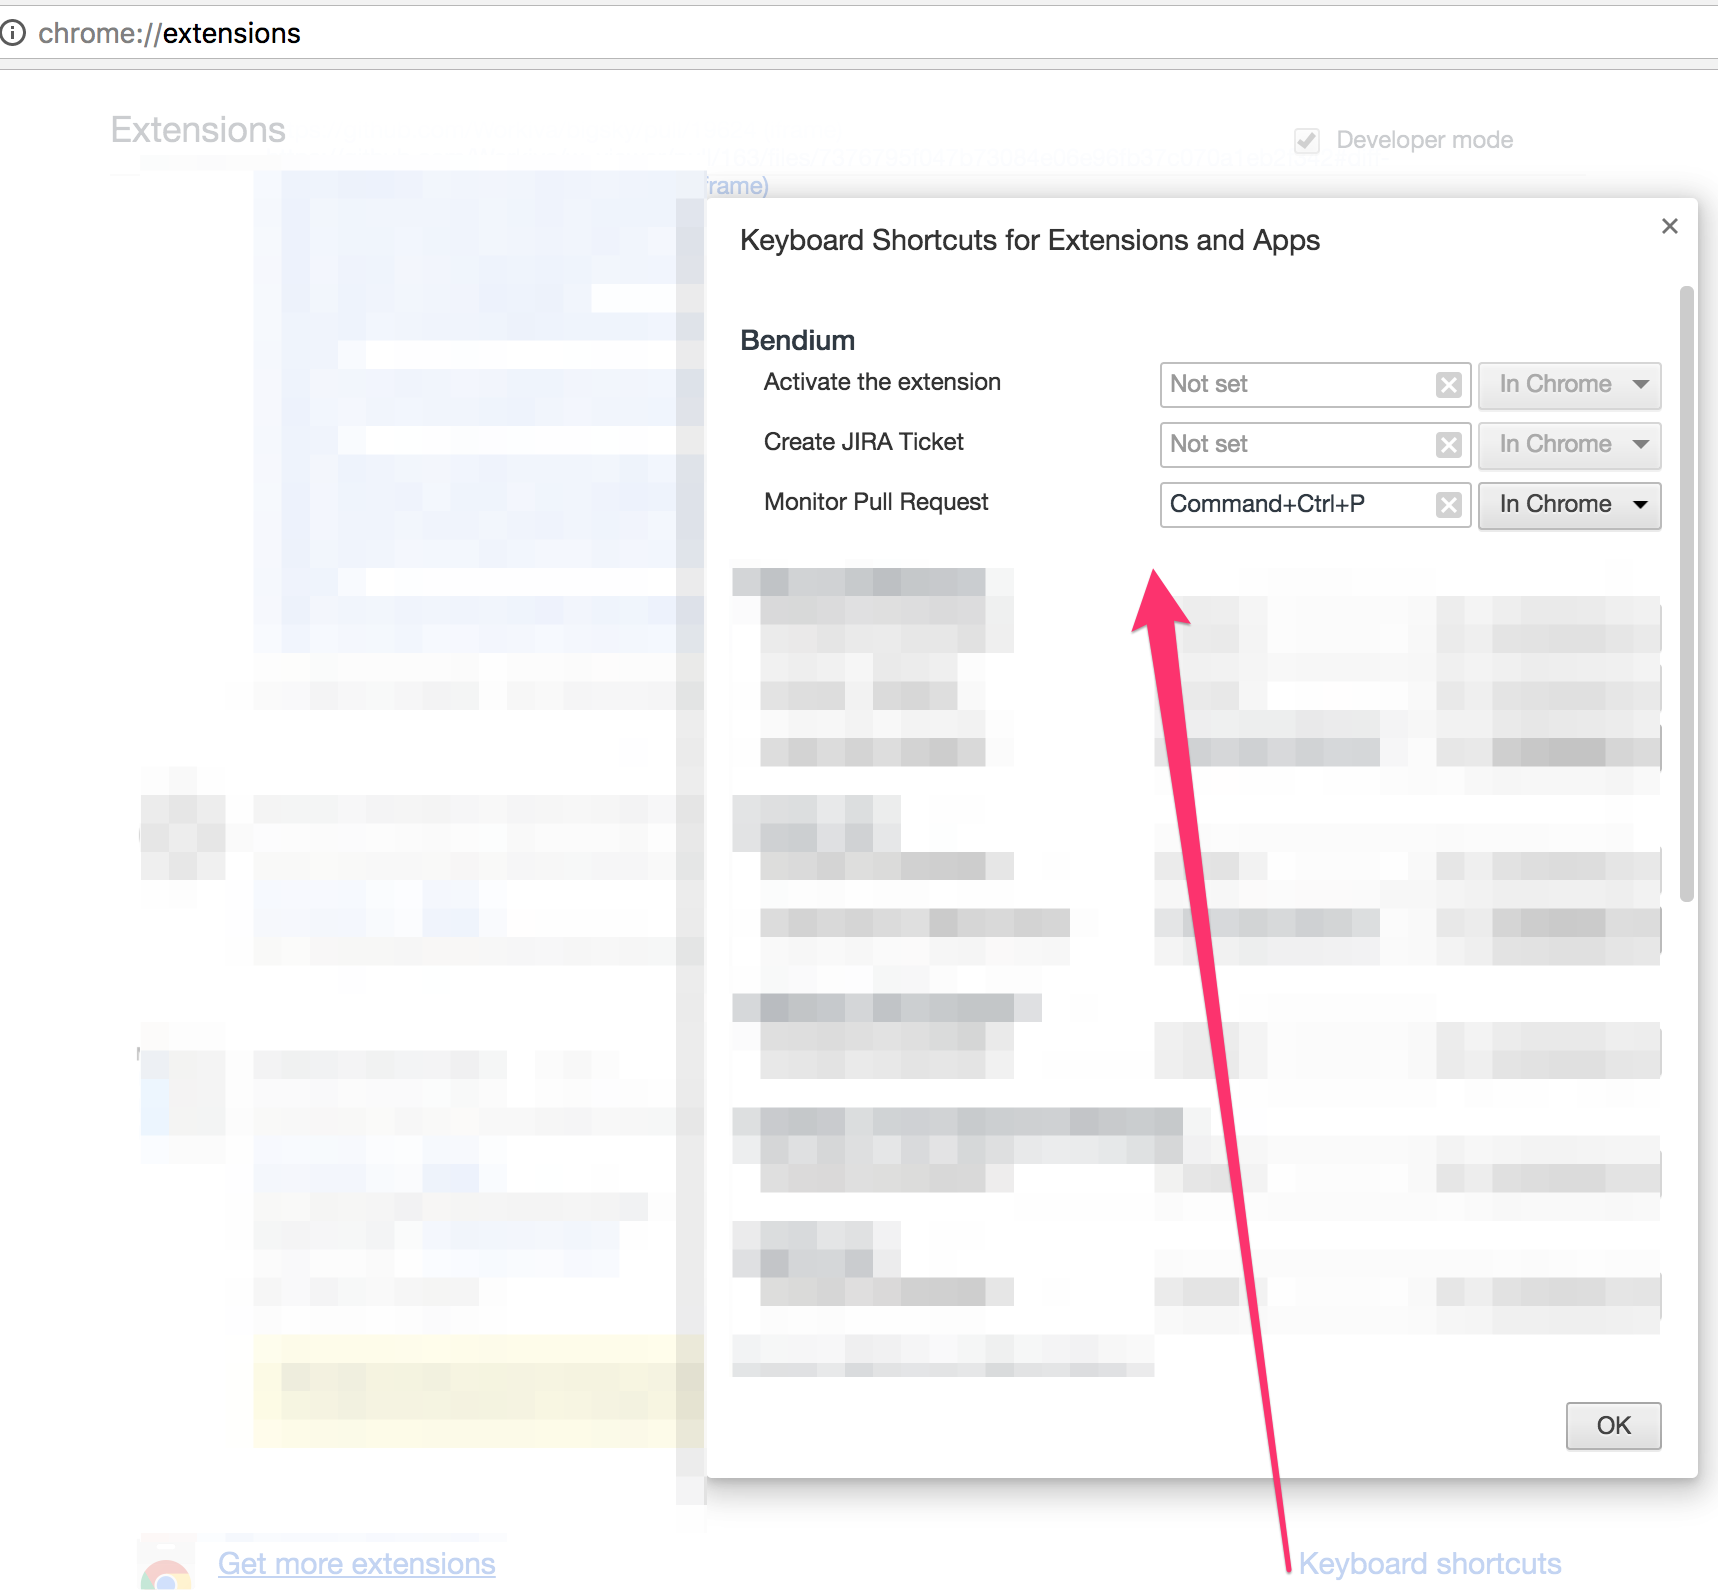
Task: Open scope dropdown for Monitor Pull Request
Action: (x=1569, y=505)
